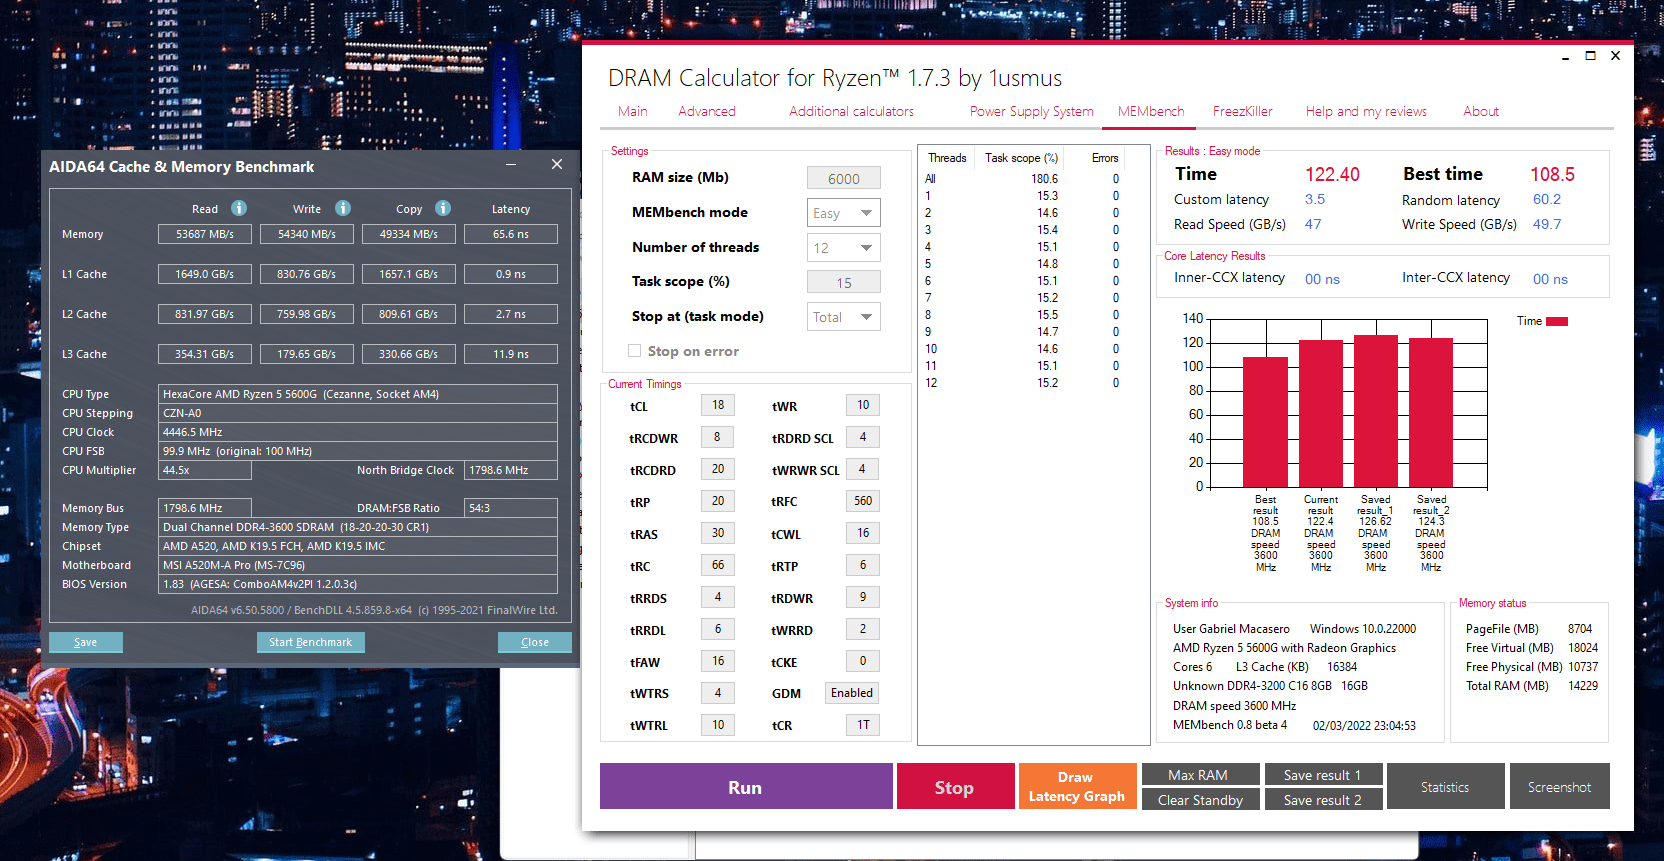
Task: Click the red Stop button
Action: [x=955, y=786]
